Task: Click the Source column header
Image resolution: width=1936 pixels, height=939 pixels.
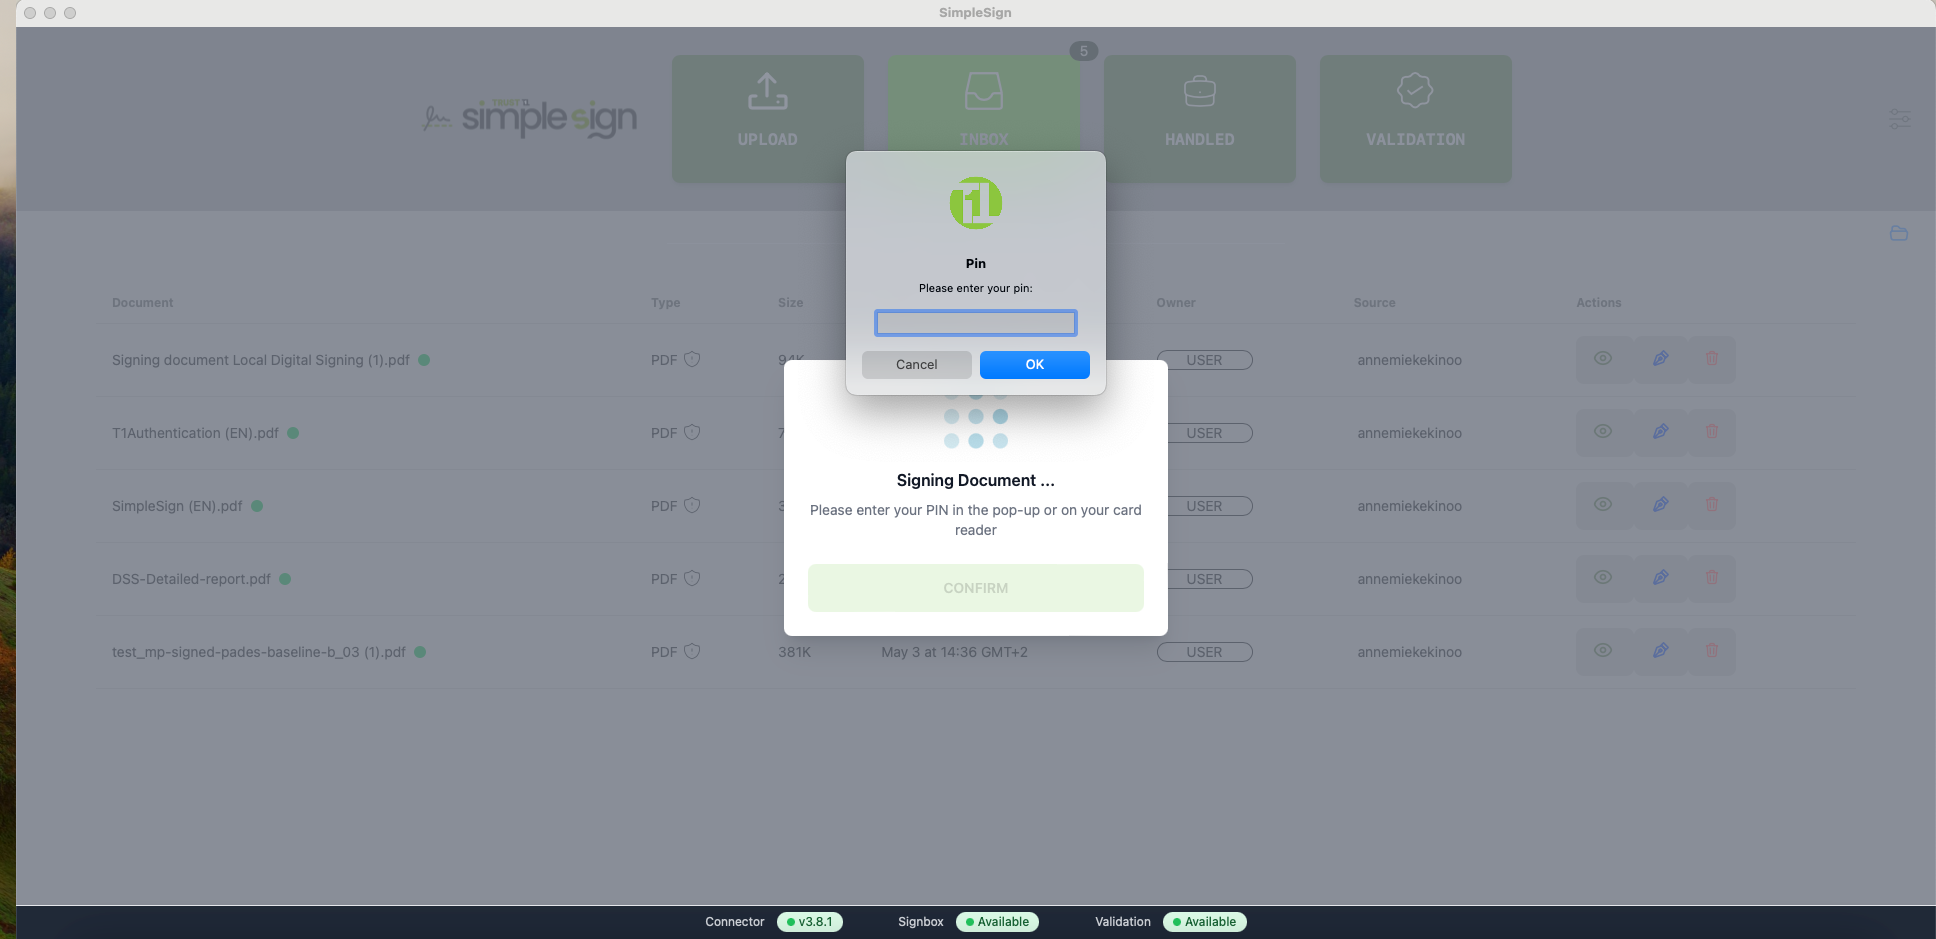Action: [x=1374, y=303]
